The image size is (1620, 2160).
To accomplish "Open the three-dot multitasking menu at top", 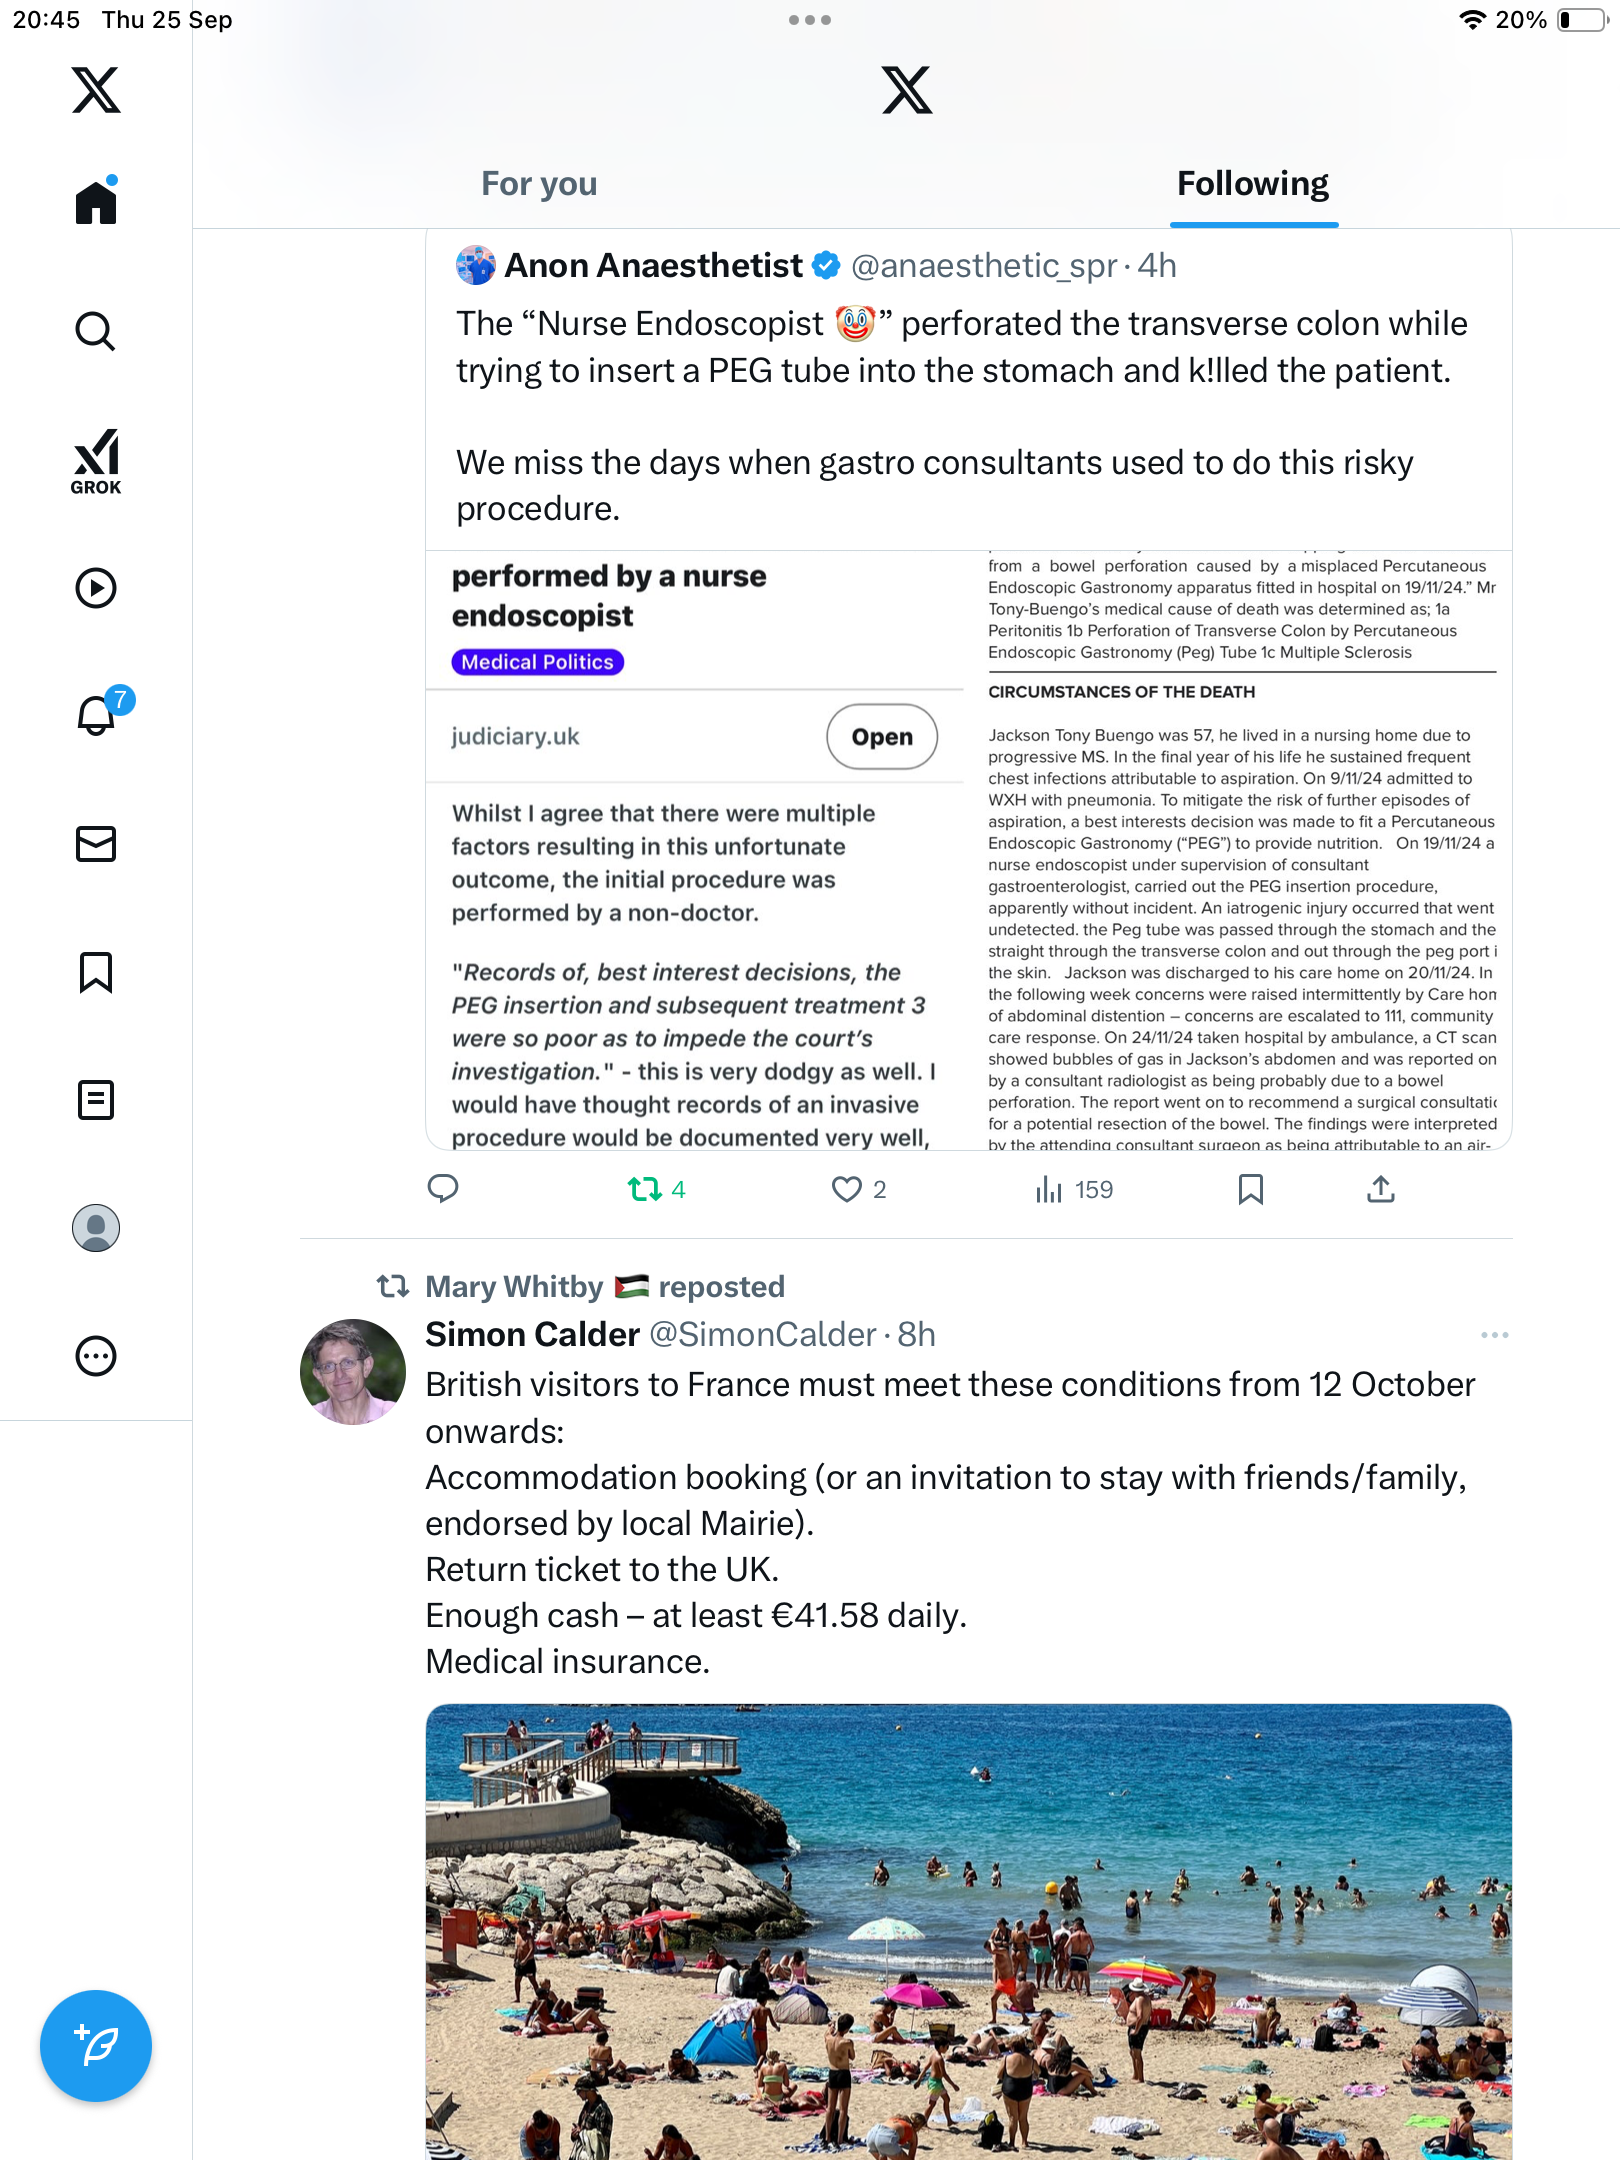I will coord(810,20).
